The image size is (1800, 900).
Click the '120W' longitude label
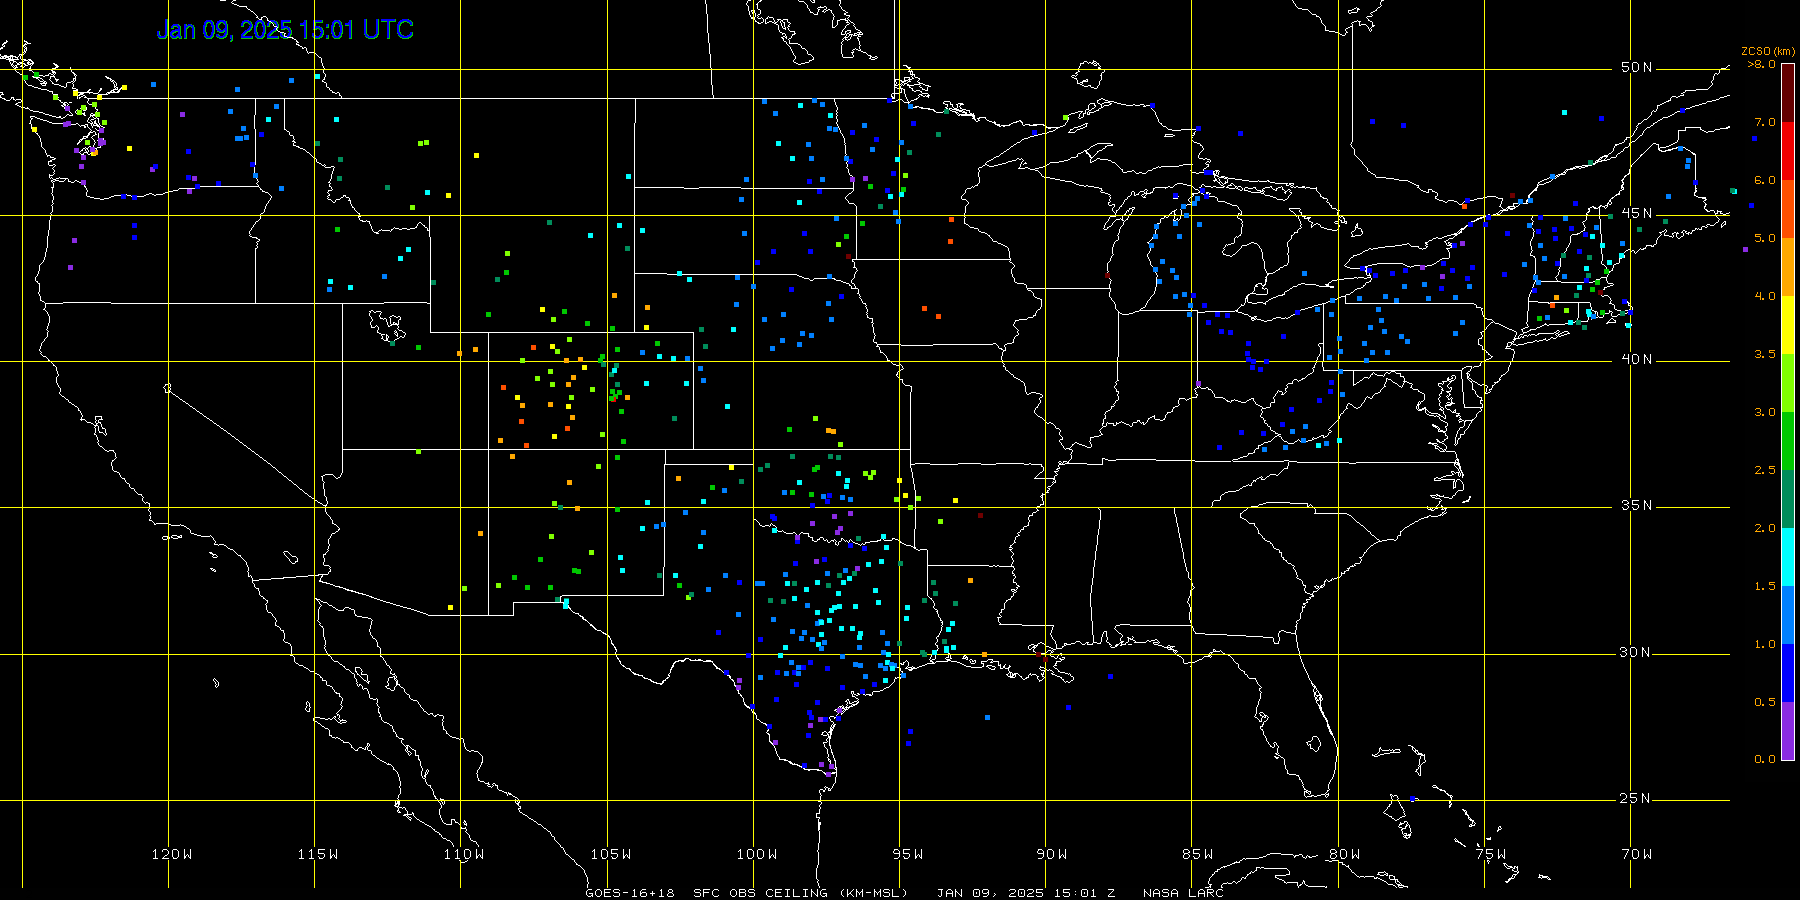(x=172, y=854)
